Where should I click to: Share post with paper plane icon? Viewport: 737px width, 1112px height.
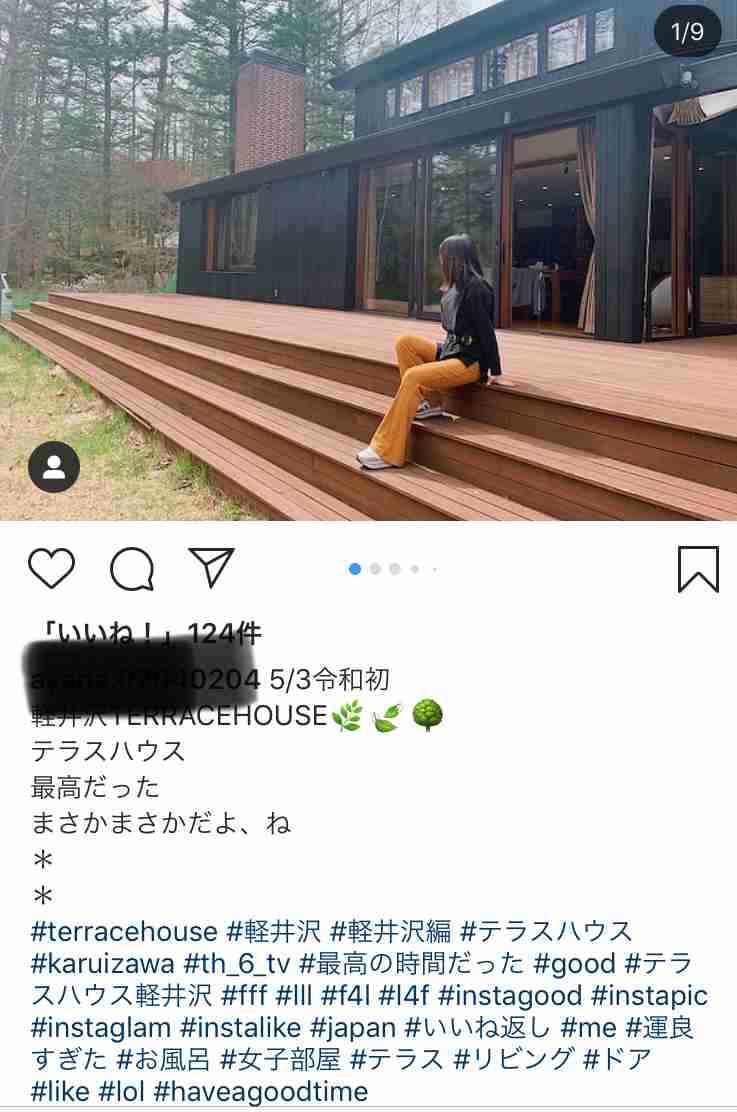pyautogui.click(x=211, y=567)
